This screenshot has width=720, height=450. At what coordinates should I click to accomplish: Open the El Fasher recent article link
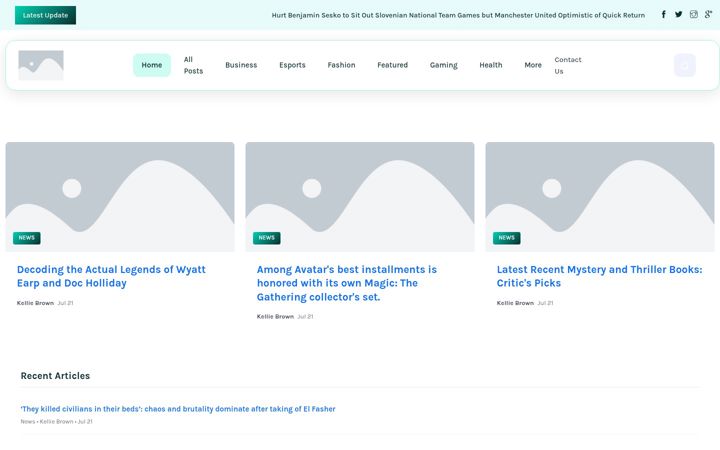pos(178,409)
